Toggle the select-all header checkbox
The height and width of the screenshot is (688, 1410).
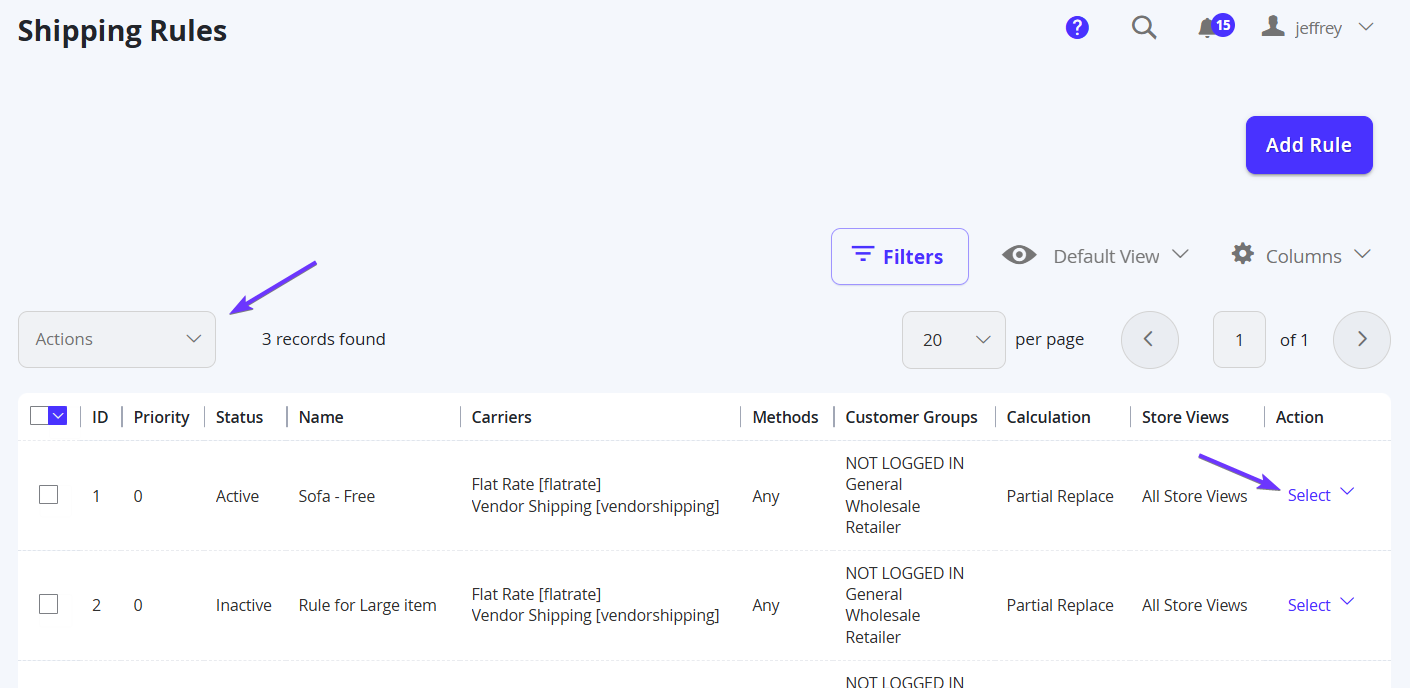point(39,416)
